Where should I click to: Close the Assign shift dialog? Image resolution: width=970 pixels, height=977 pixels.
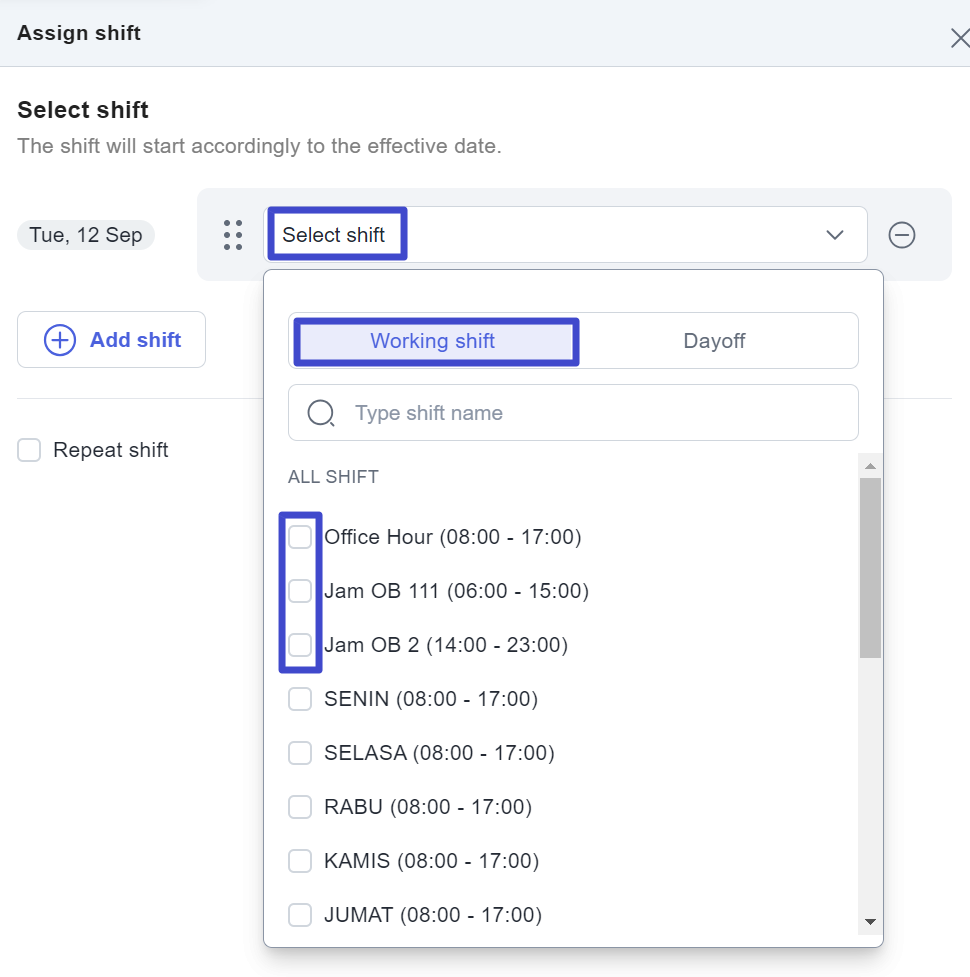pyautogui.click(x=959, y=39)
